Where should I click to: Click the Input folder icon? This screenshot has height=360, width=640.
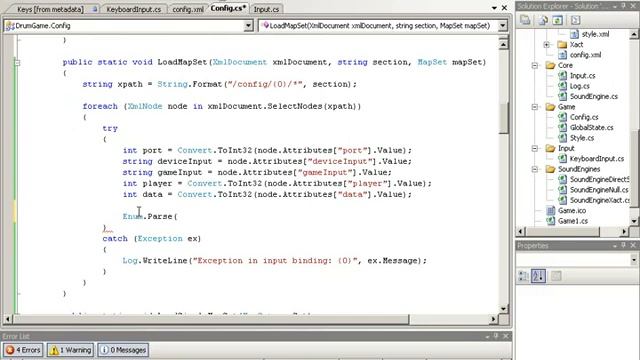[x=550, y=149]
